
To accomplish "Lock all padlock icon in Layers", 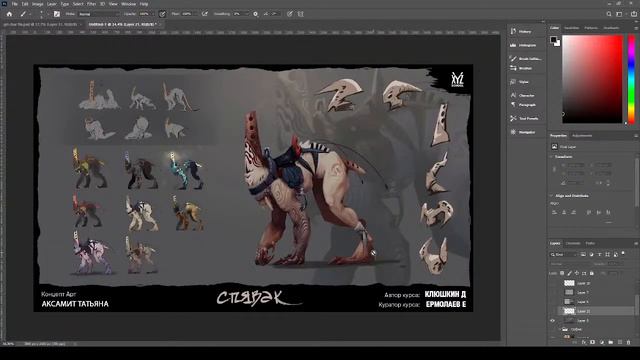I will point(591,273).
